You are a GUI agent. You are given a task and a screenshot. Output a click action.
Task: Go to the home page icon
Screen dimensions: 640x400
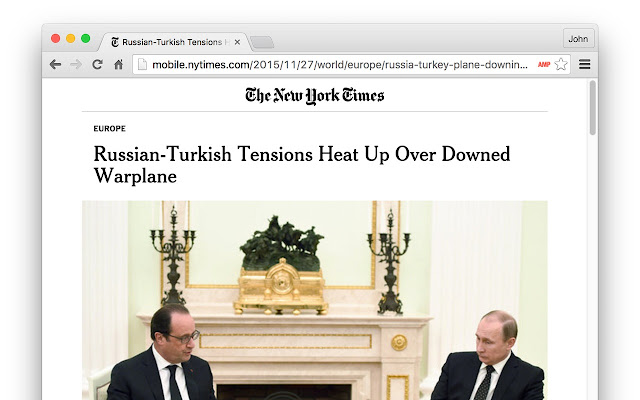118,64
